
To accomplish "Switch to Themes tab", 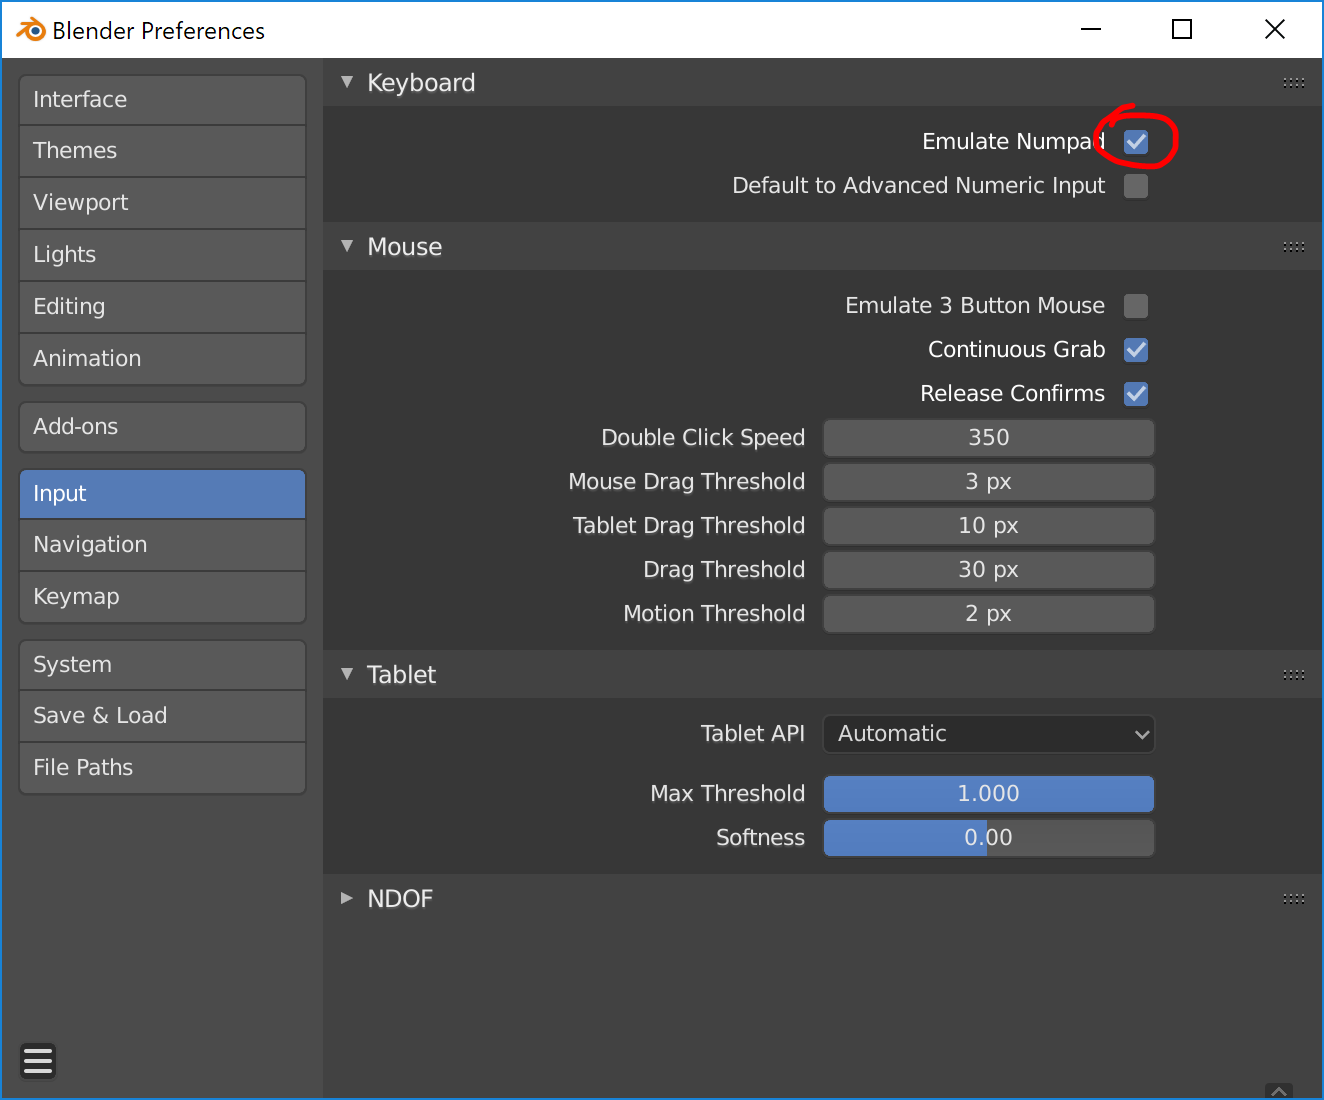I will 162,151.
